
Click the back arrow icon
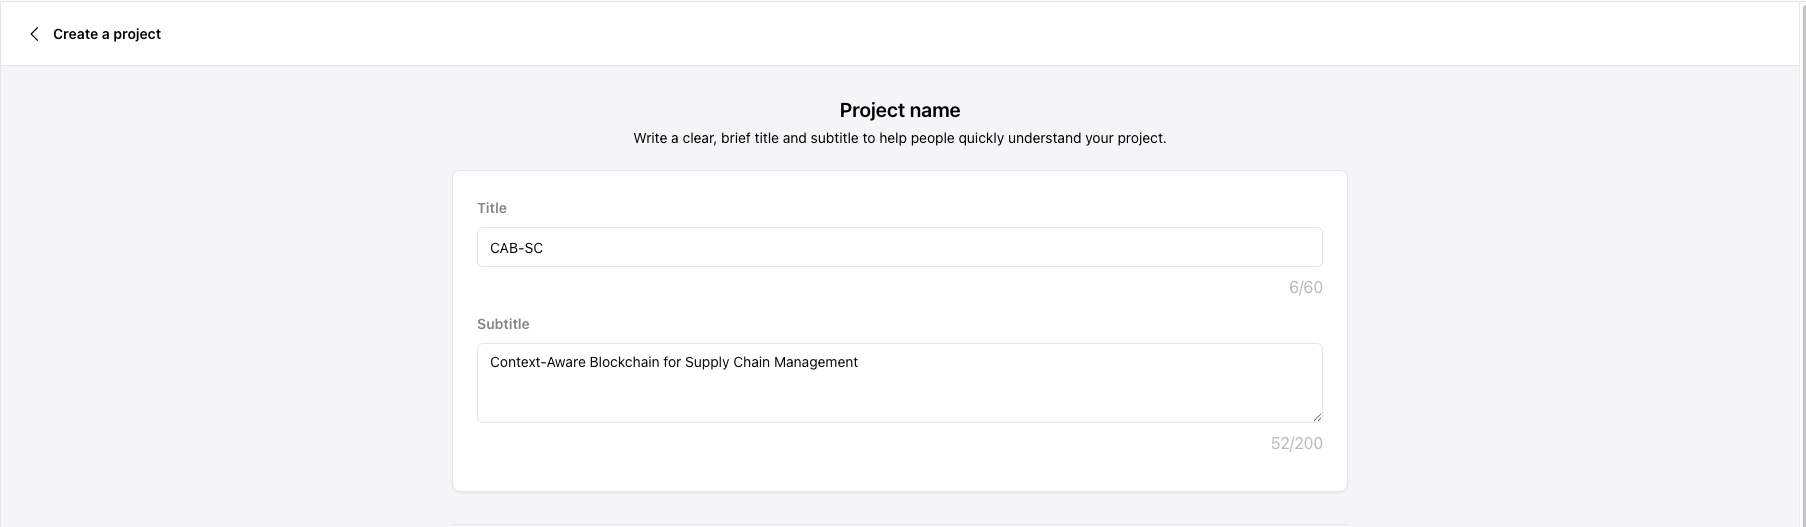[34, 34]
